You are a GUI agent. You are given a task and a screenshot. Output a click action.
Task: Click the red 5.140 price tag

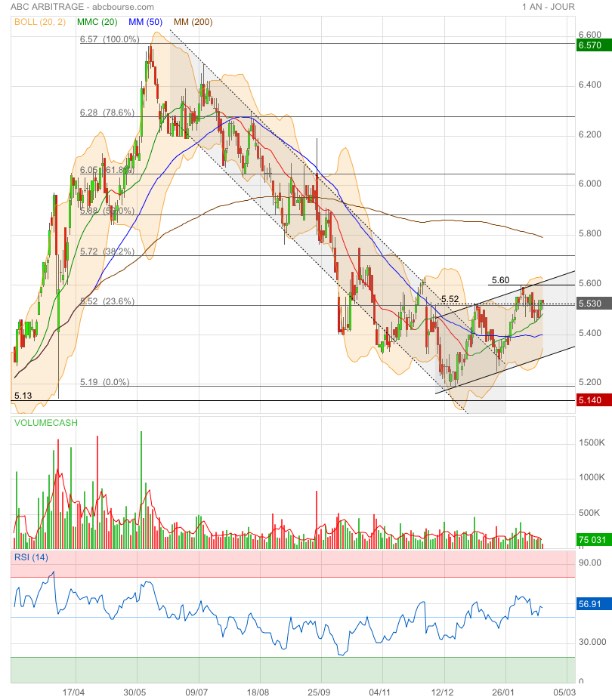(x=594, y=400)
